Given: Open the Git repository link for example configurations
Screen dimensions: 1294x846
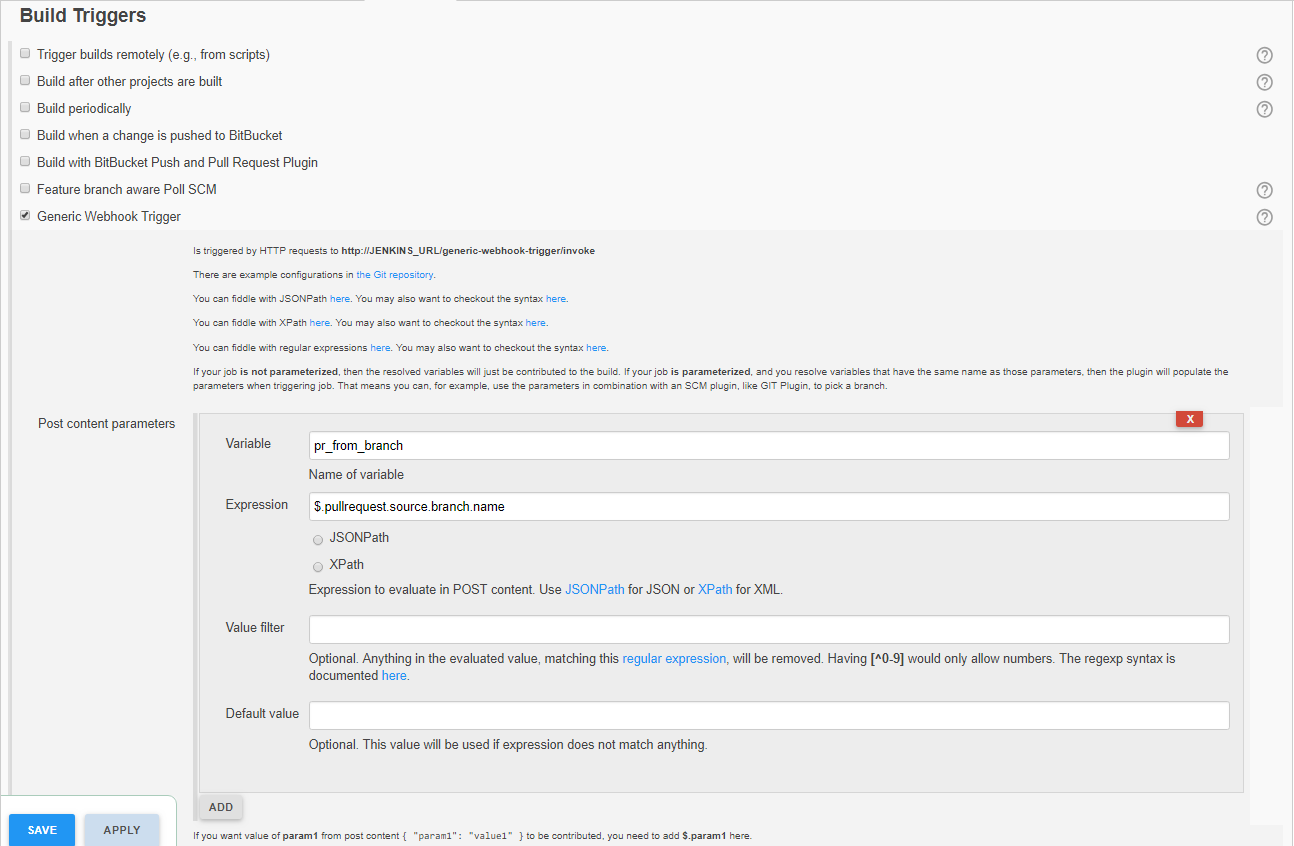Looking at the screenshot, I should point(395,274).
